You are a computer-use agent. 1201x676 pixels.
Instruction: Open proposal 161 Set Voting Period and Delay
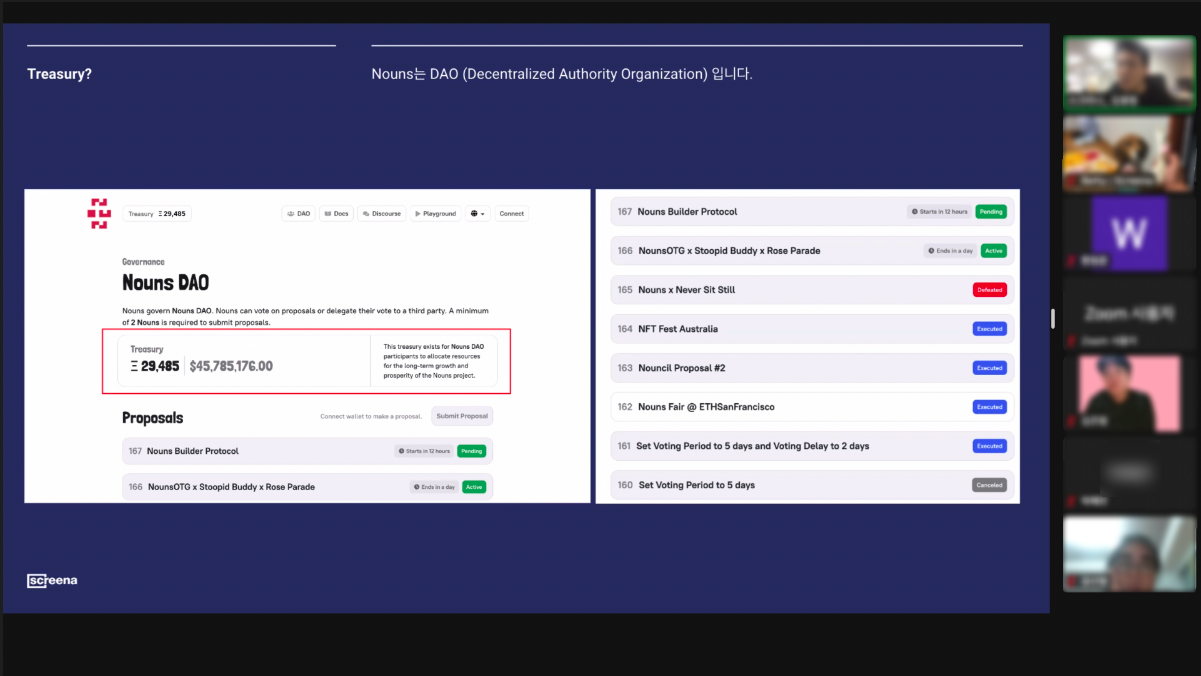[x=812, y=446]
